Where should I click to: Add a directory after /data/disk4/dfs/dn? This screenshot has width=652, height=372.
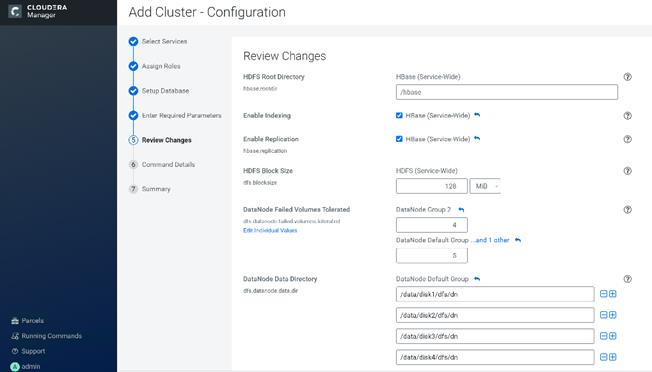click(x=612, y=357)
